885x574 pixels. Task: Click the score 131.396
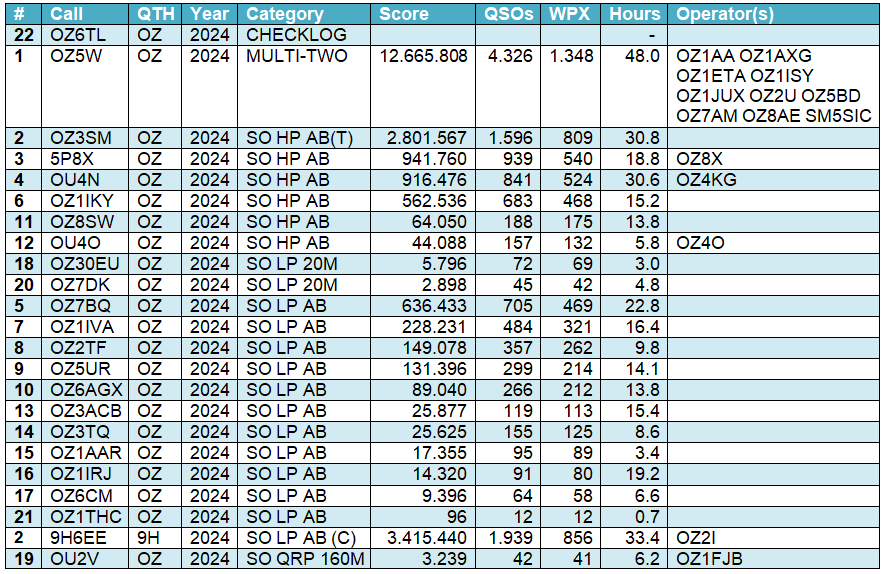(435, 369)
